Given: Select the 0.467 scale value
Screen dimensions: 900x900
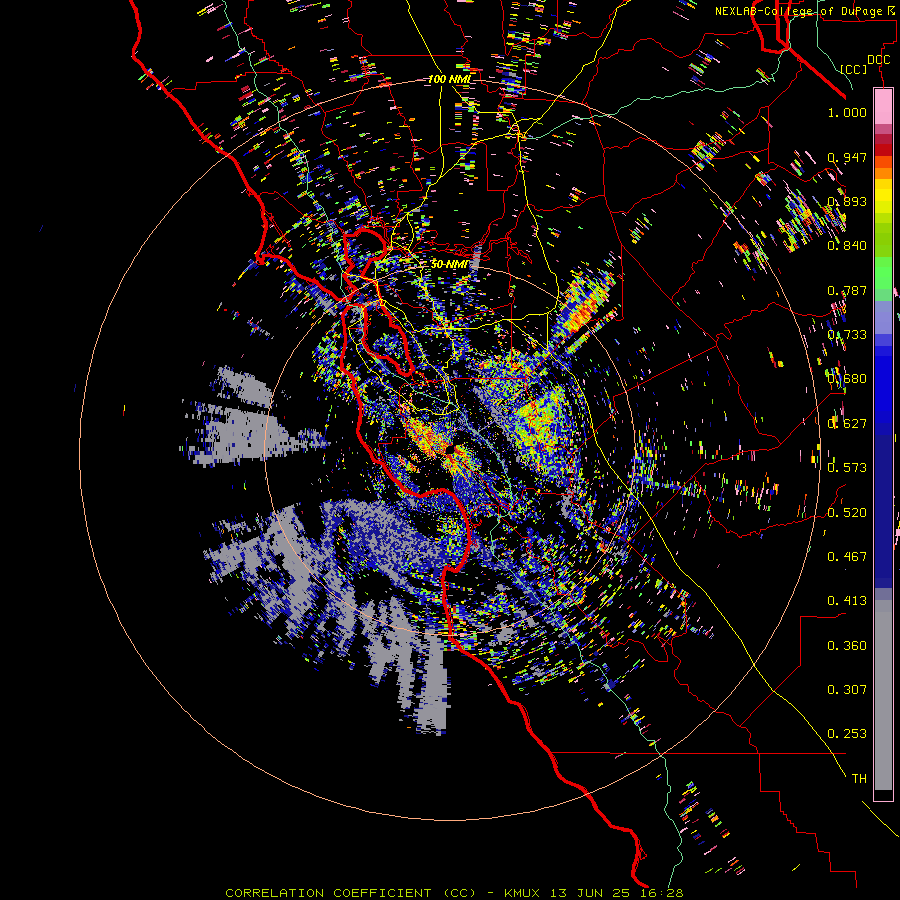Looking at the screenshot, I should [847, 556].
